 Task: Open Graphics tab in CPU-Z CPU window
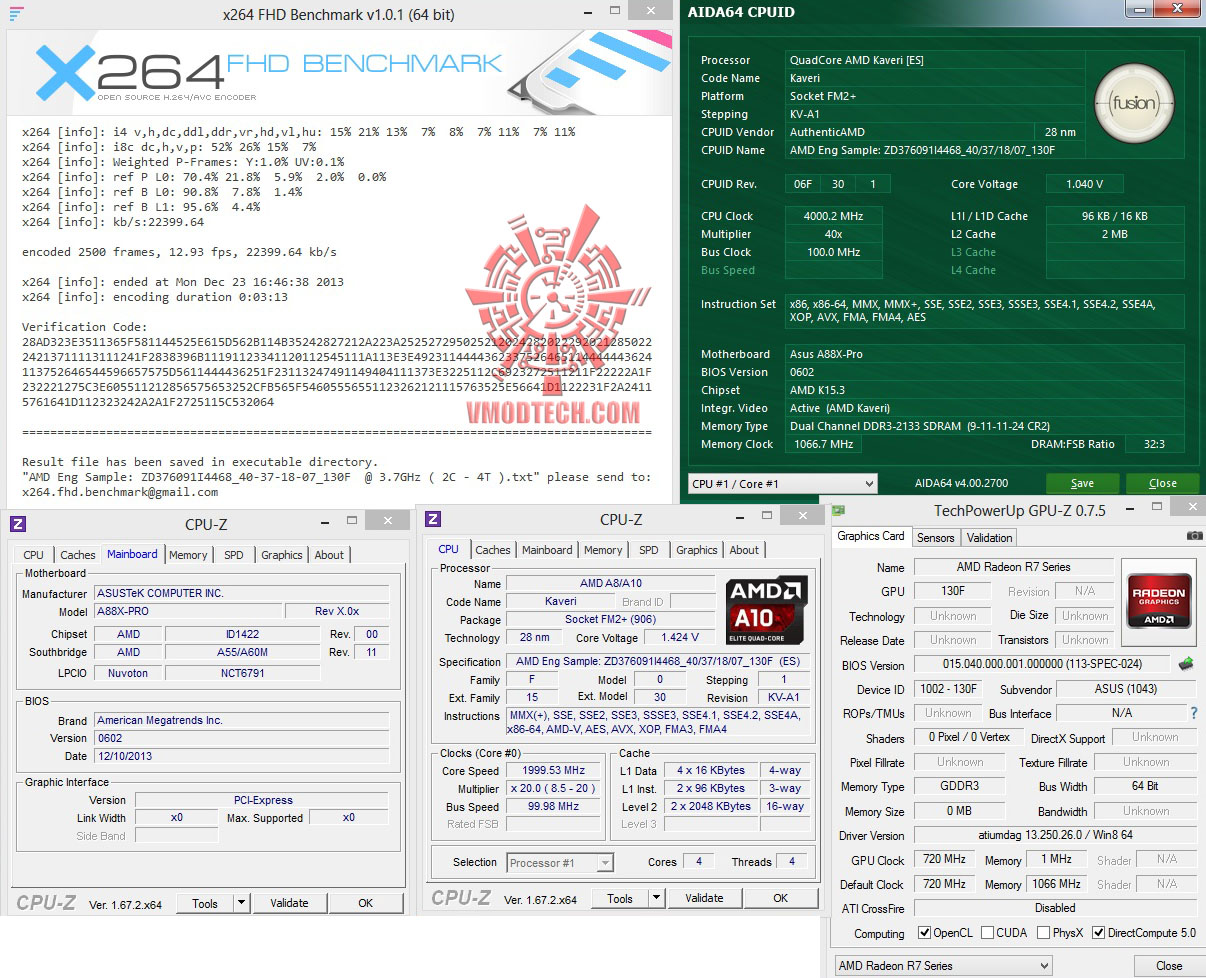(x=697, y=550)
